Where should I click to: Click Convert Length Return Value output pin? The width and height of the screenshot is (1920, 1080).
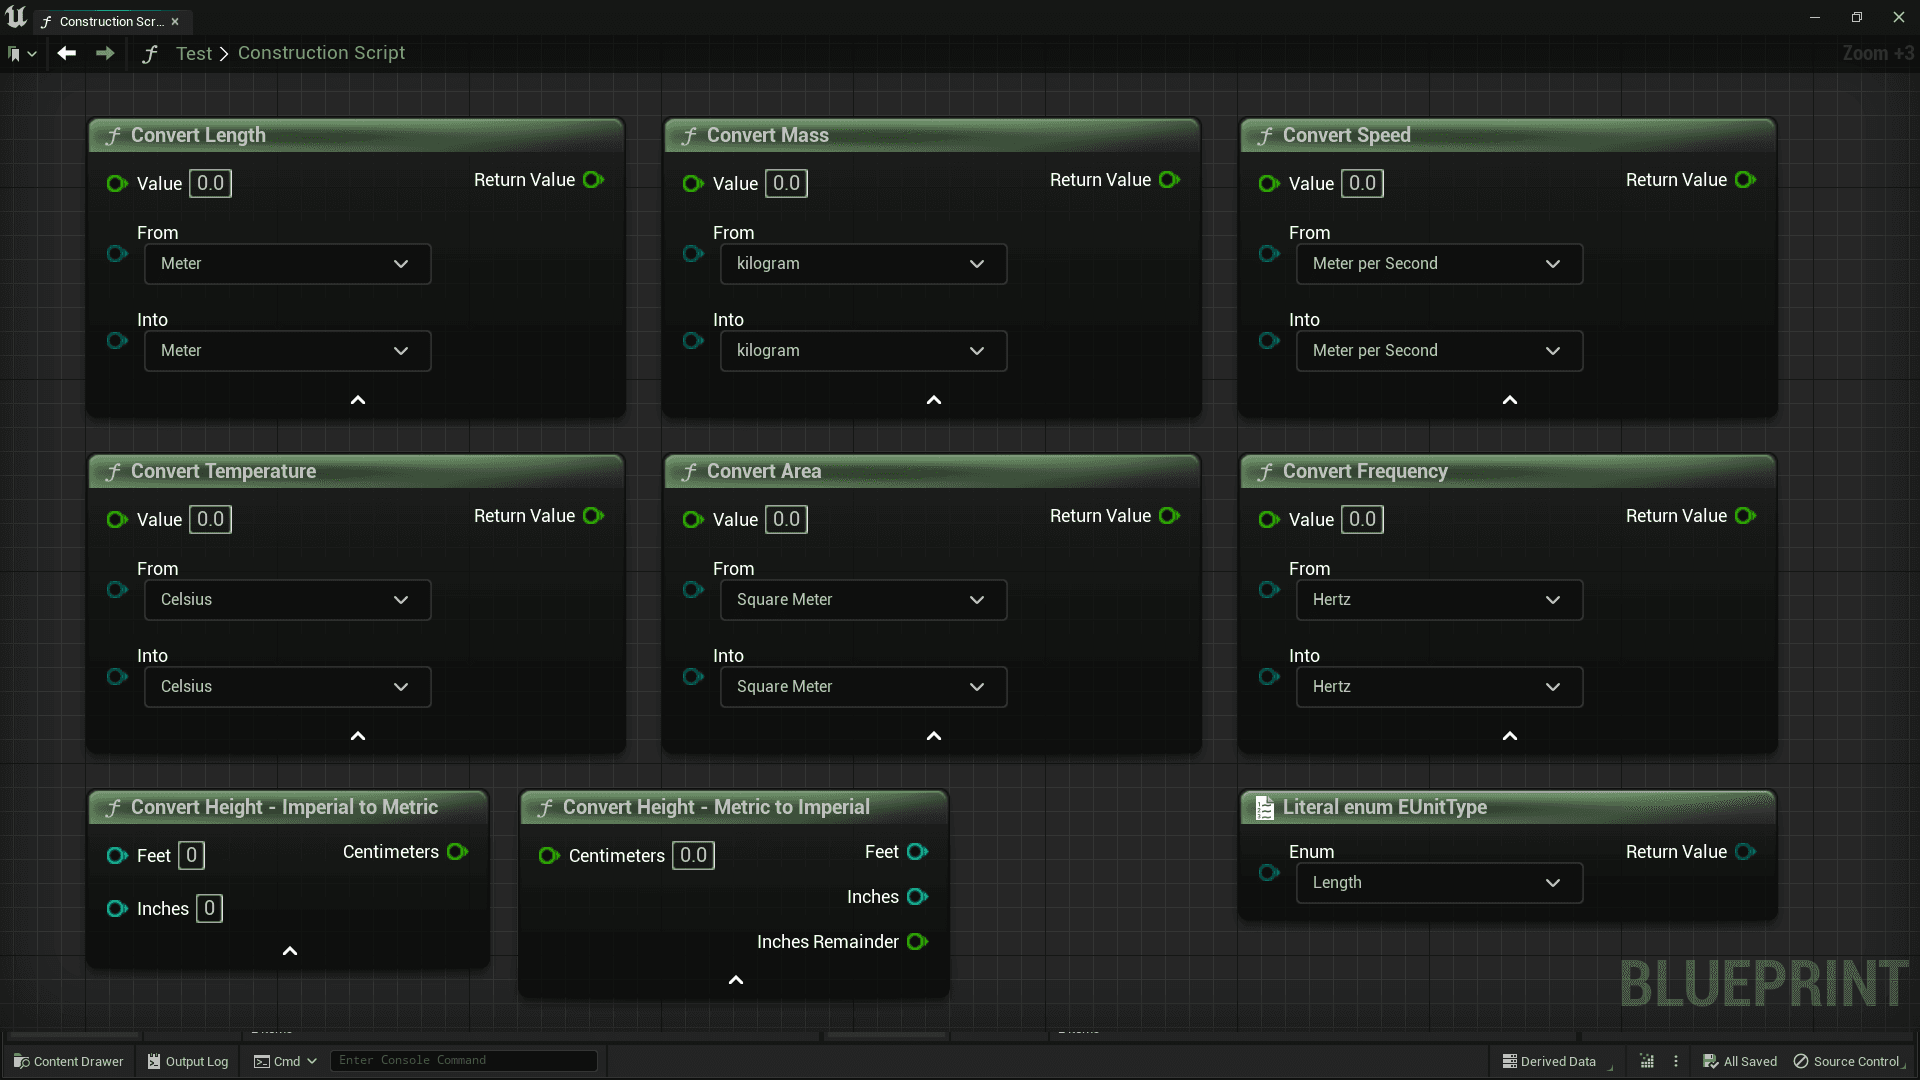click(x=593, y=180)
